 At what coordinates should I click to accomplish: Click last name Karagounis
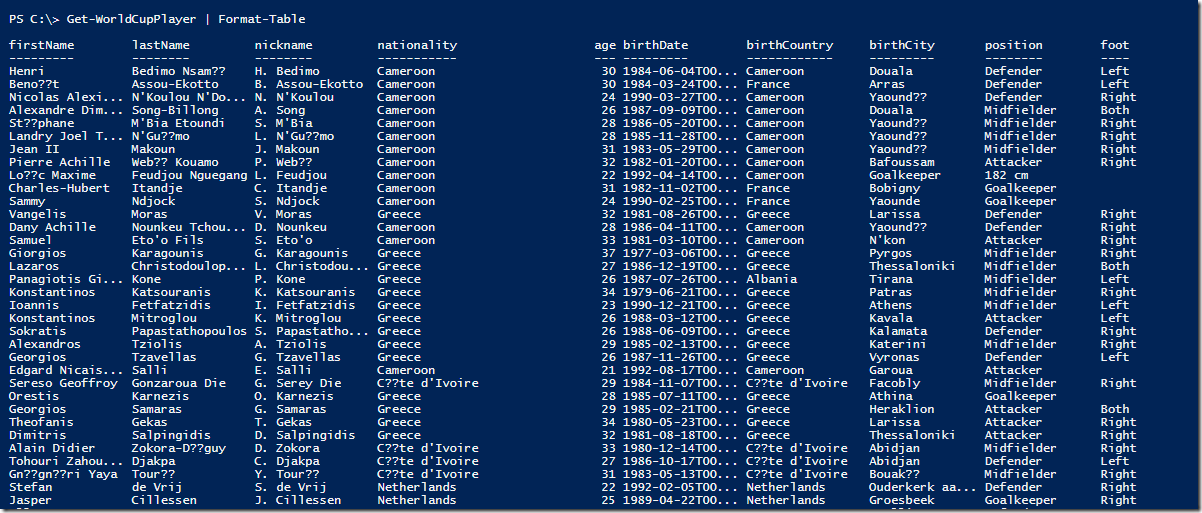[x=168, y=253]
